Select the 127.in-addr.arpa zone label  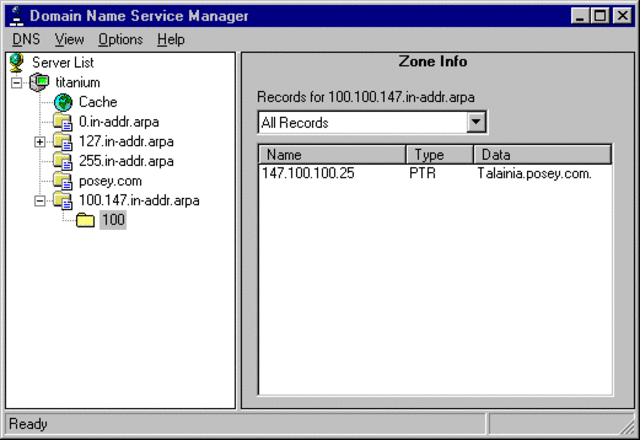[126, 141]
